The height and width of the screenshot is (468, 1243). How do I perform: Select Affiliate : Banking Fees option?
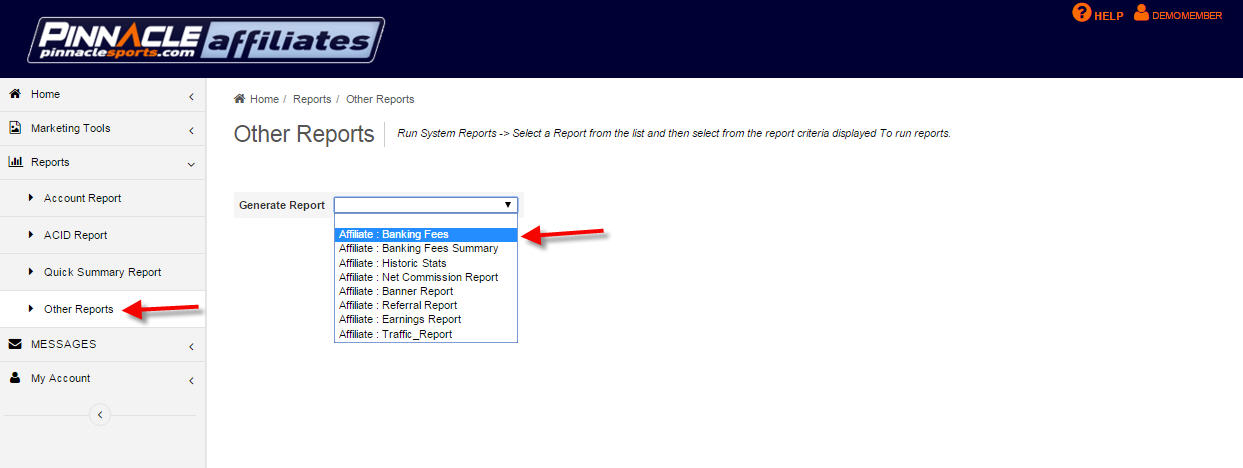pyautogui.click(x=426, y=235)
